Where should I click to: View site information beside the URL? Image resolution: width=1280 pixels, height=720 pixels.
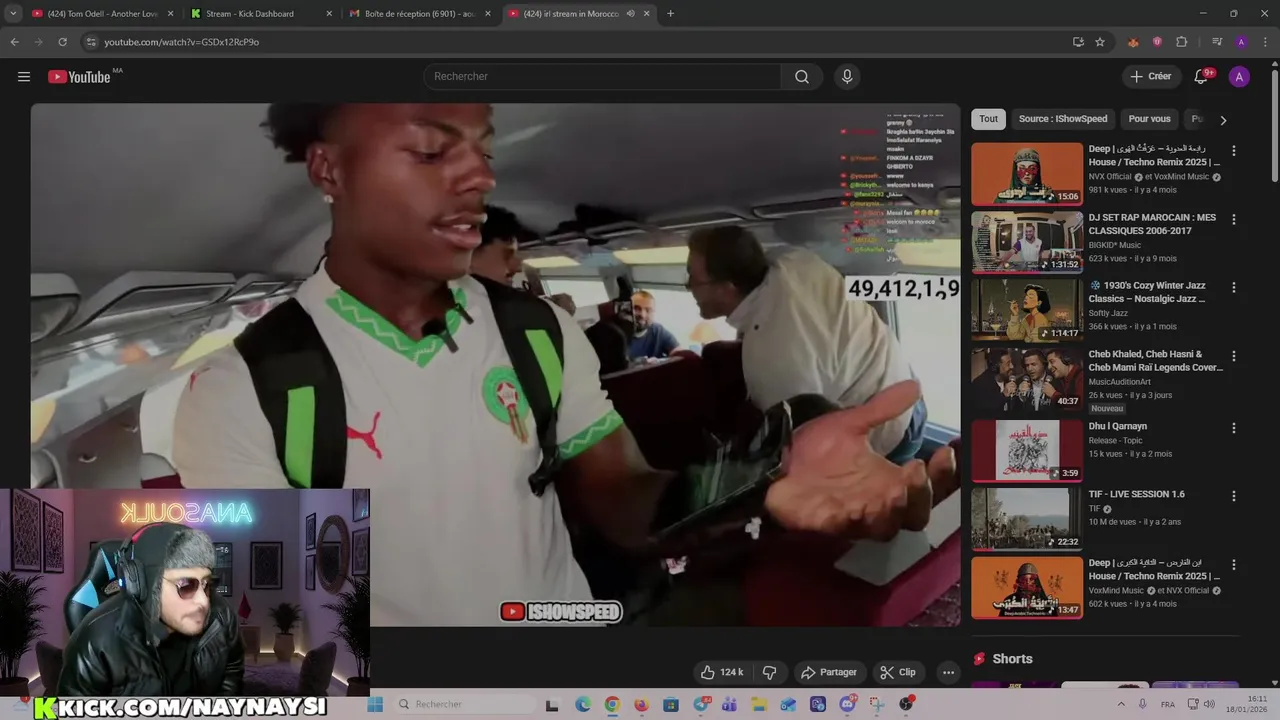point(91,42)
